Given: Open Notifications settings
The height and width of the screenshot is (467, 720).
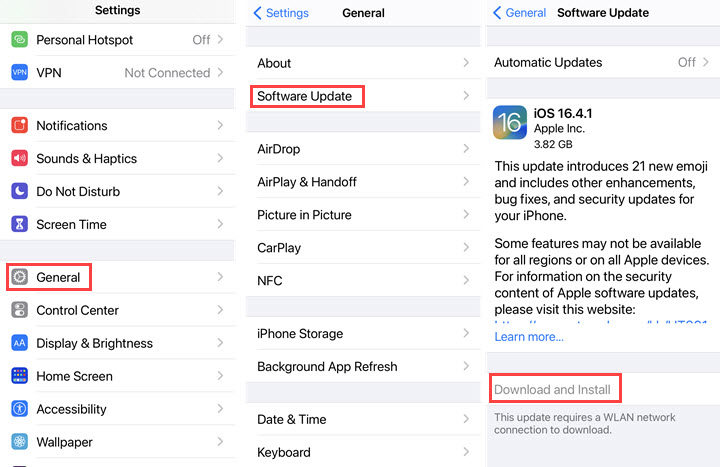Looking at the screenshot, I should pyautogui.click(x=118, y=125).
